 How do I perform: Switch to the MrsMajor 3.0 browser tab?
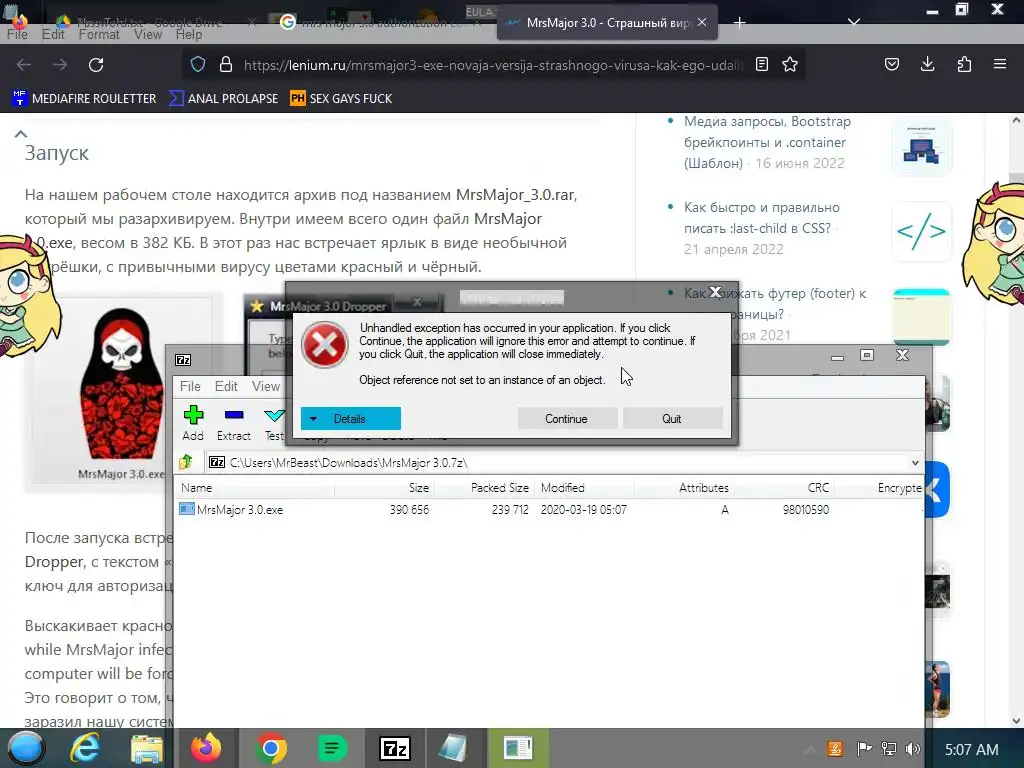[607, 23]
